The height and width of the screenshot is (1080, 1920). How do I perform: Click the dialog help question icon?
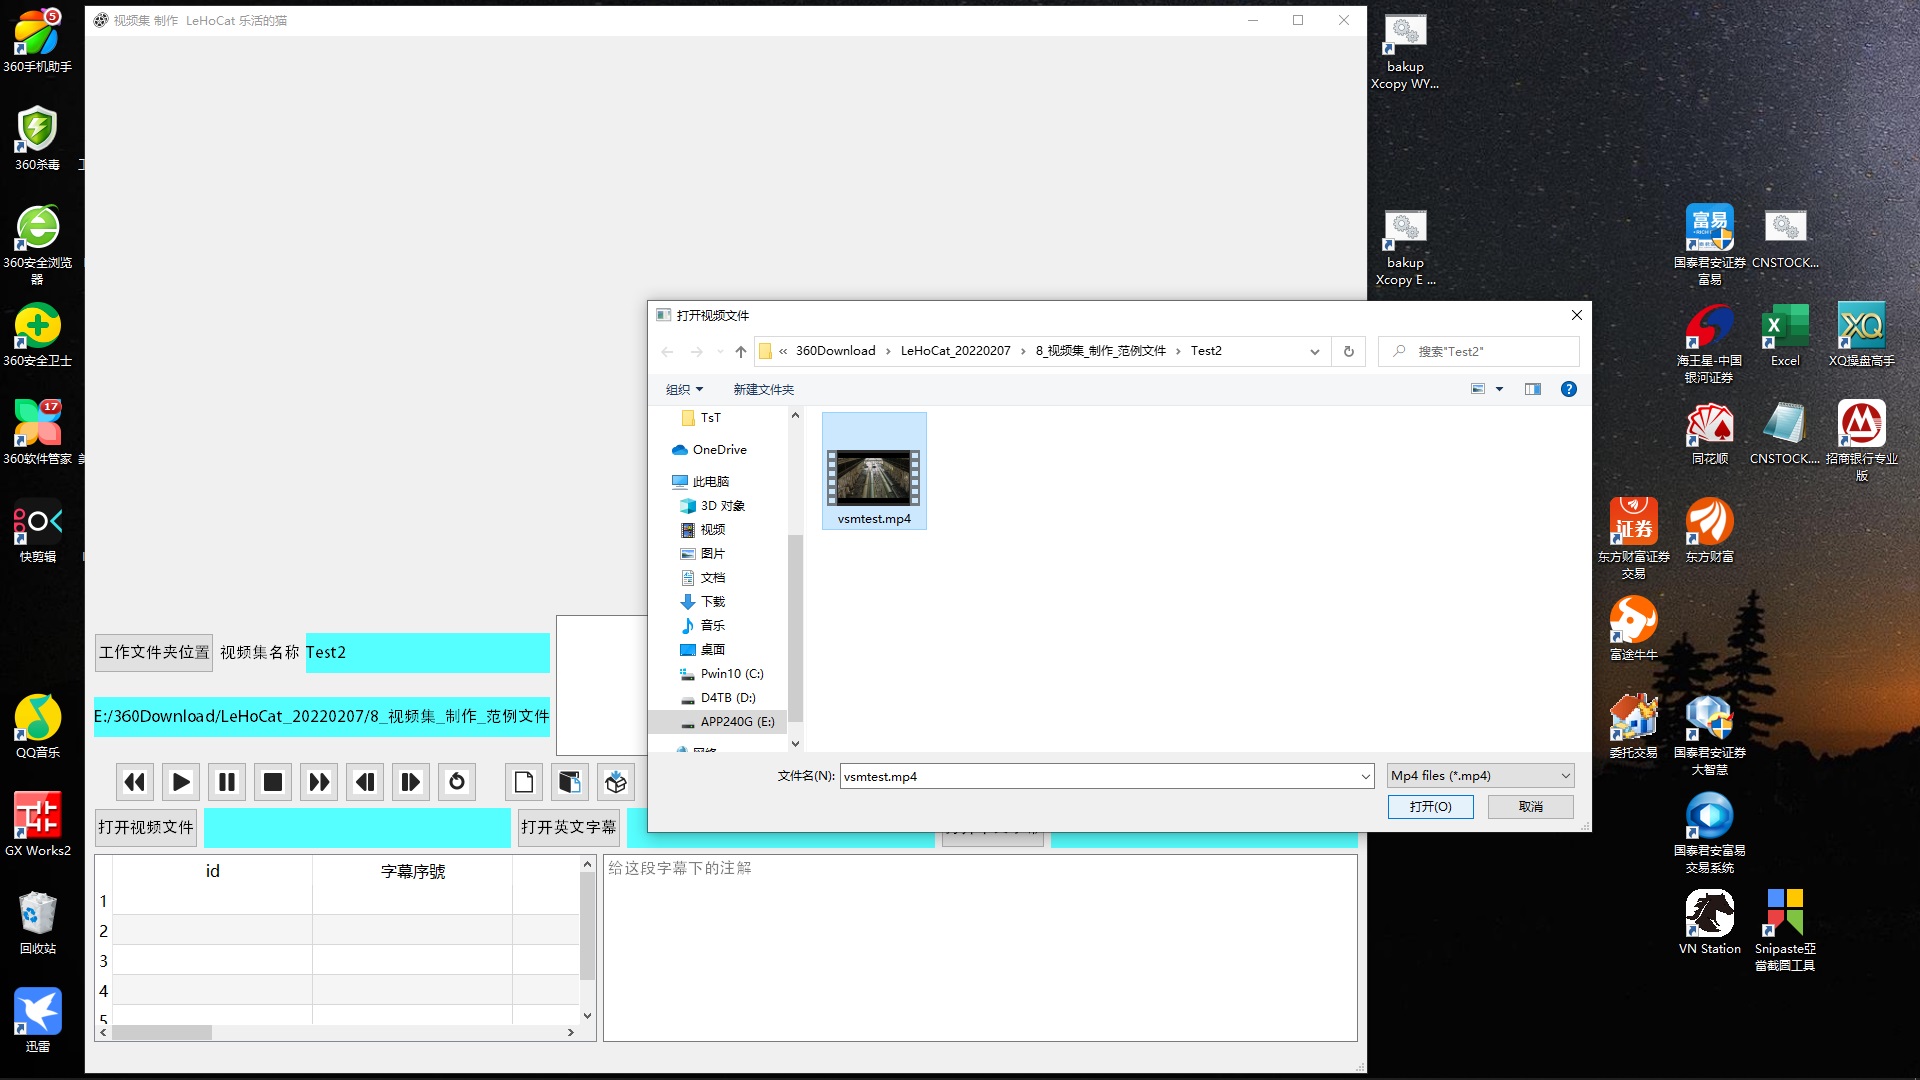(x=1568, y=389)
